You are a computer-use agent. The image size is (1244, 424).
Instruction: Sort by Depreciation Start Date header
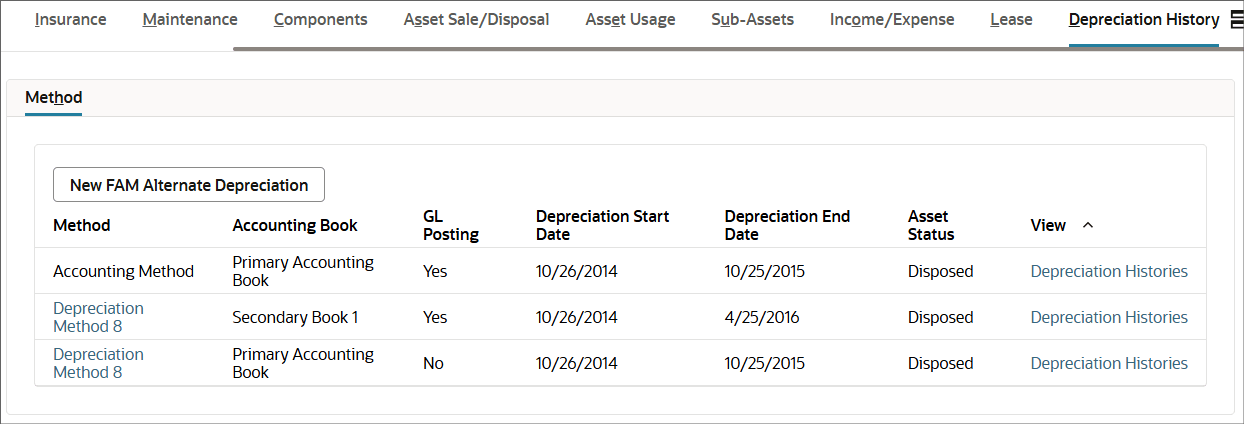pyautogui.click(x=603, y=225)
